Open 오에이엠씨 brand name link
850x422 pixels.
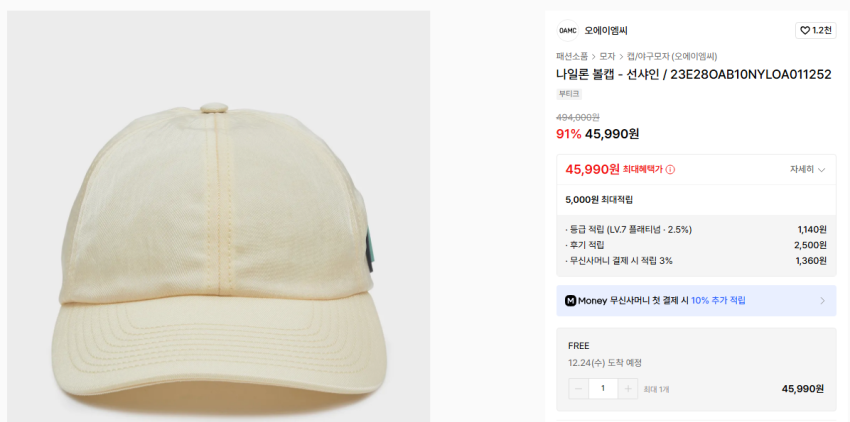coord(606,30)
